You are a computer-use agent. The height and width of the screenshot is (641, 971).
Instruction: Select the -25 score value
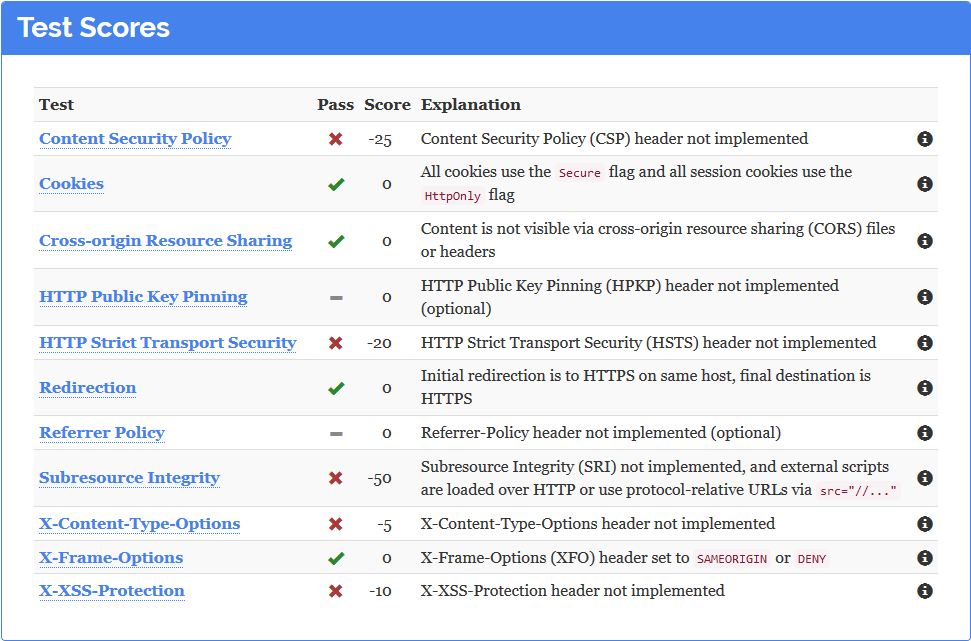tap(380, 139)
